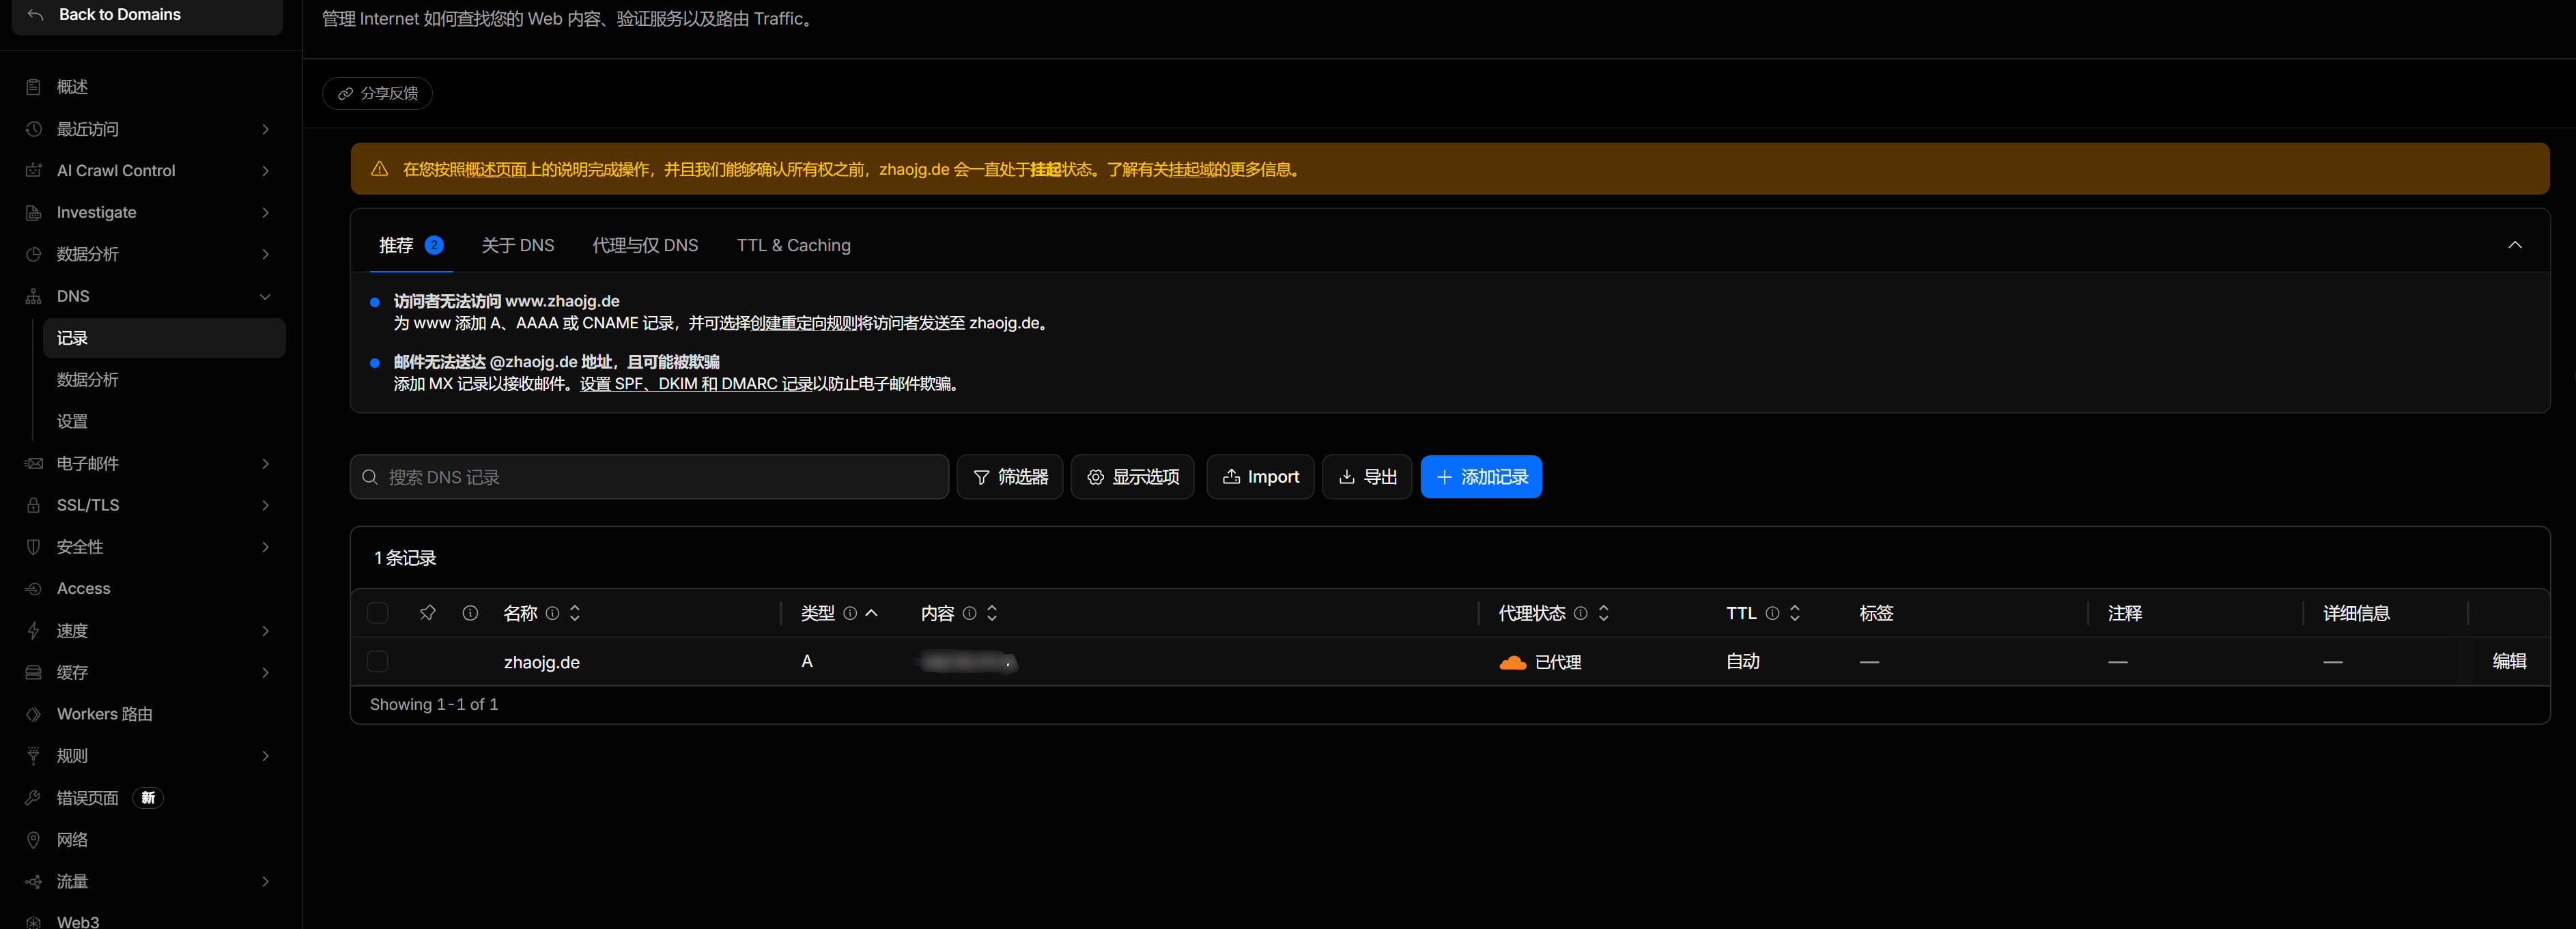The image size is (2576, 929).
Task: Click the 规则 filter icon in sidebar
Action: (34, 756)
